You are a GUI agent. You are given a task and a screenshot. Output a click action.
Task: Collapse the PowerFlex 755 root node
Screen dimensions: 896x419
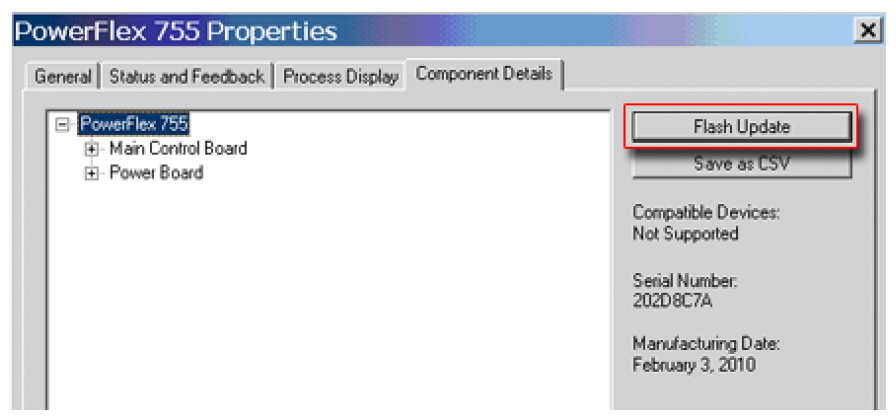(x=64, y=125)
